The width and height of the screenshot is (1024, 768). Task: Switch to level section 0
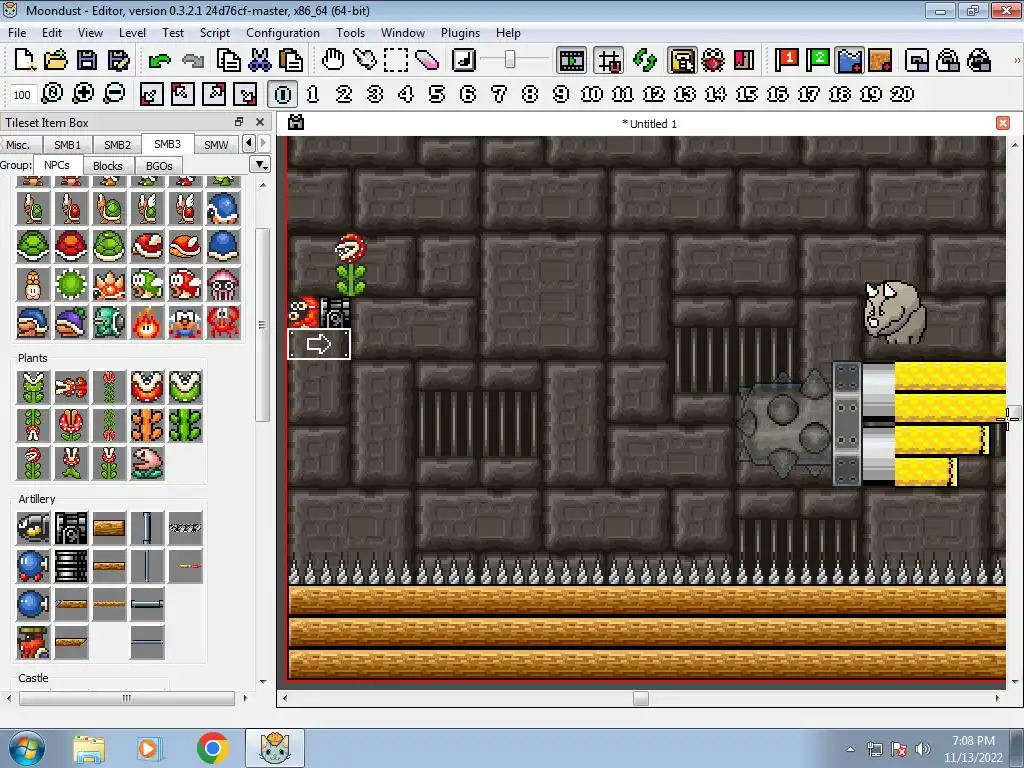(282, 94)
